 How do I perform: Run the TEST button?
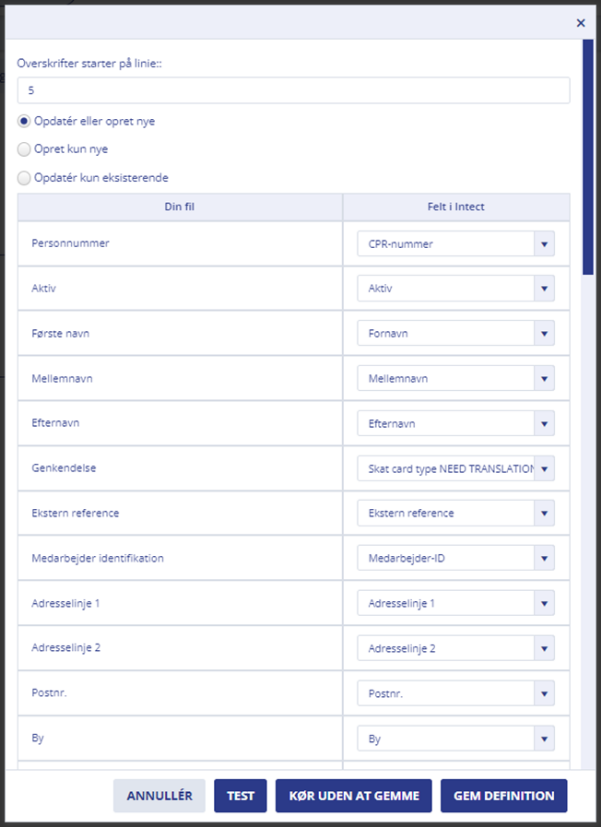(240, 795)
